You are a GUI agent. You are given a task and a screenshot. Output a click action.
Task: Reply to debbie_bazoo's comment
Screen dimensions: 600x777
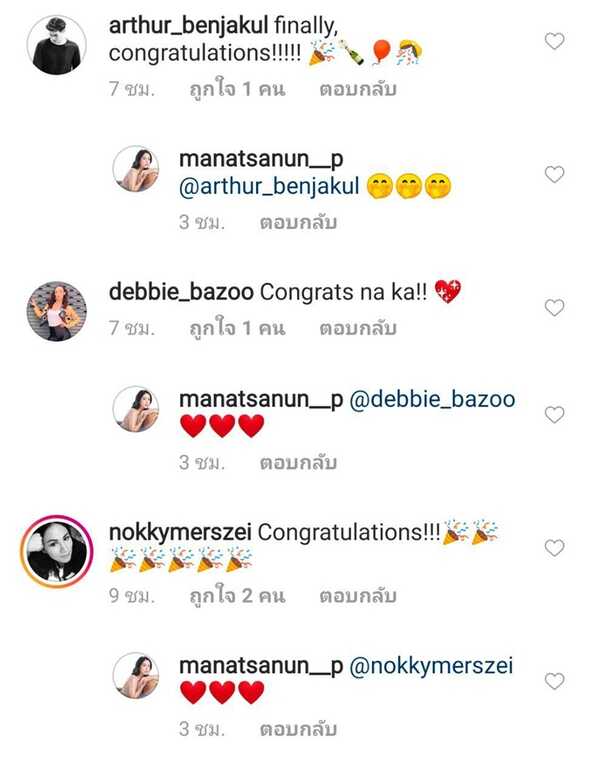click(x=358, y=329)
